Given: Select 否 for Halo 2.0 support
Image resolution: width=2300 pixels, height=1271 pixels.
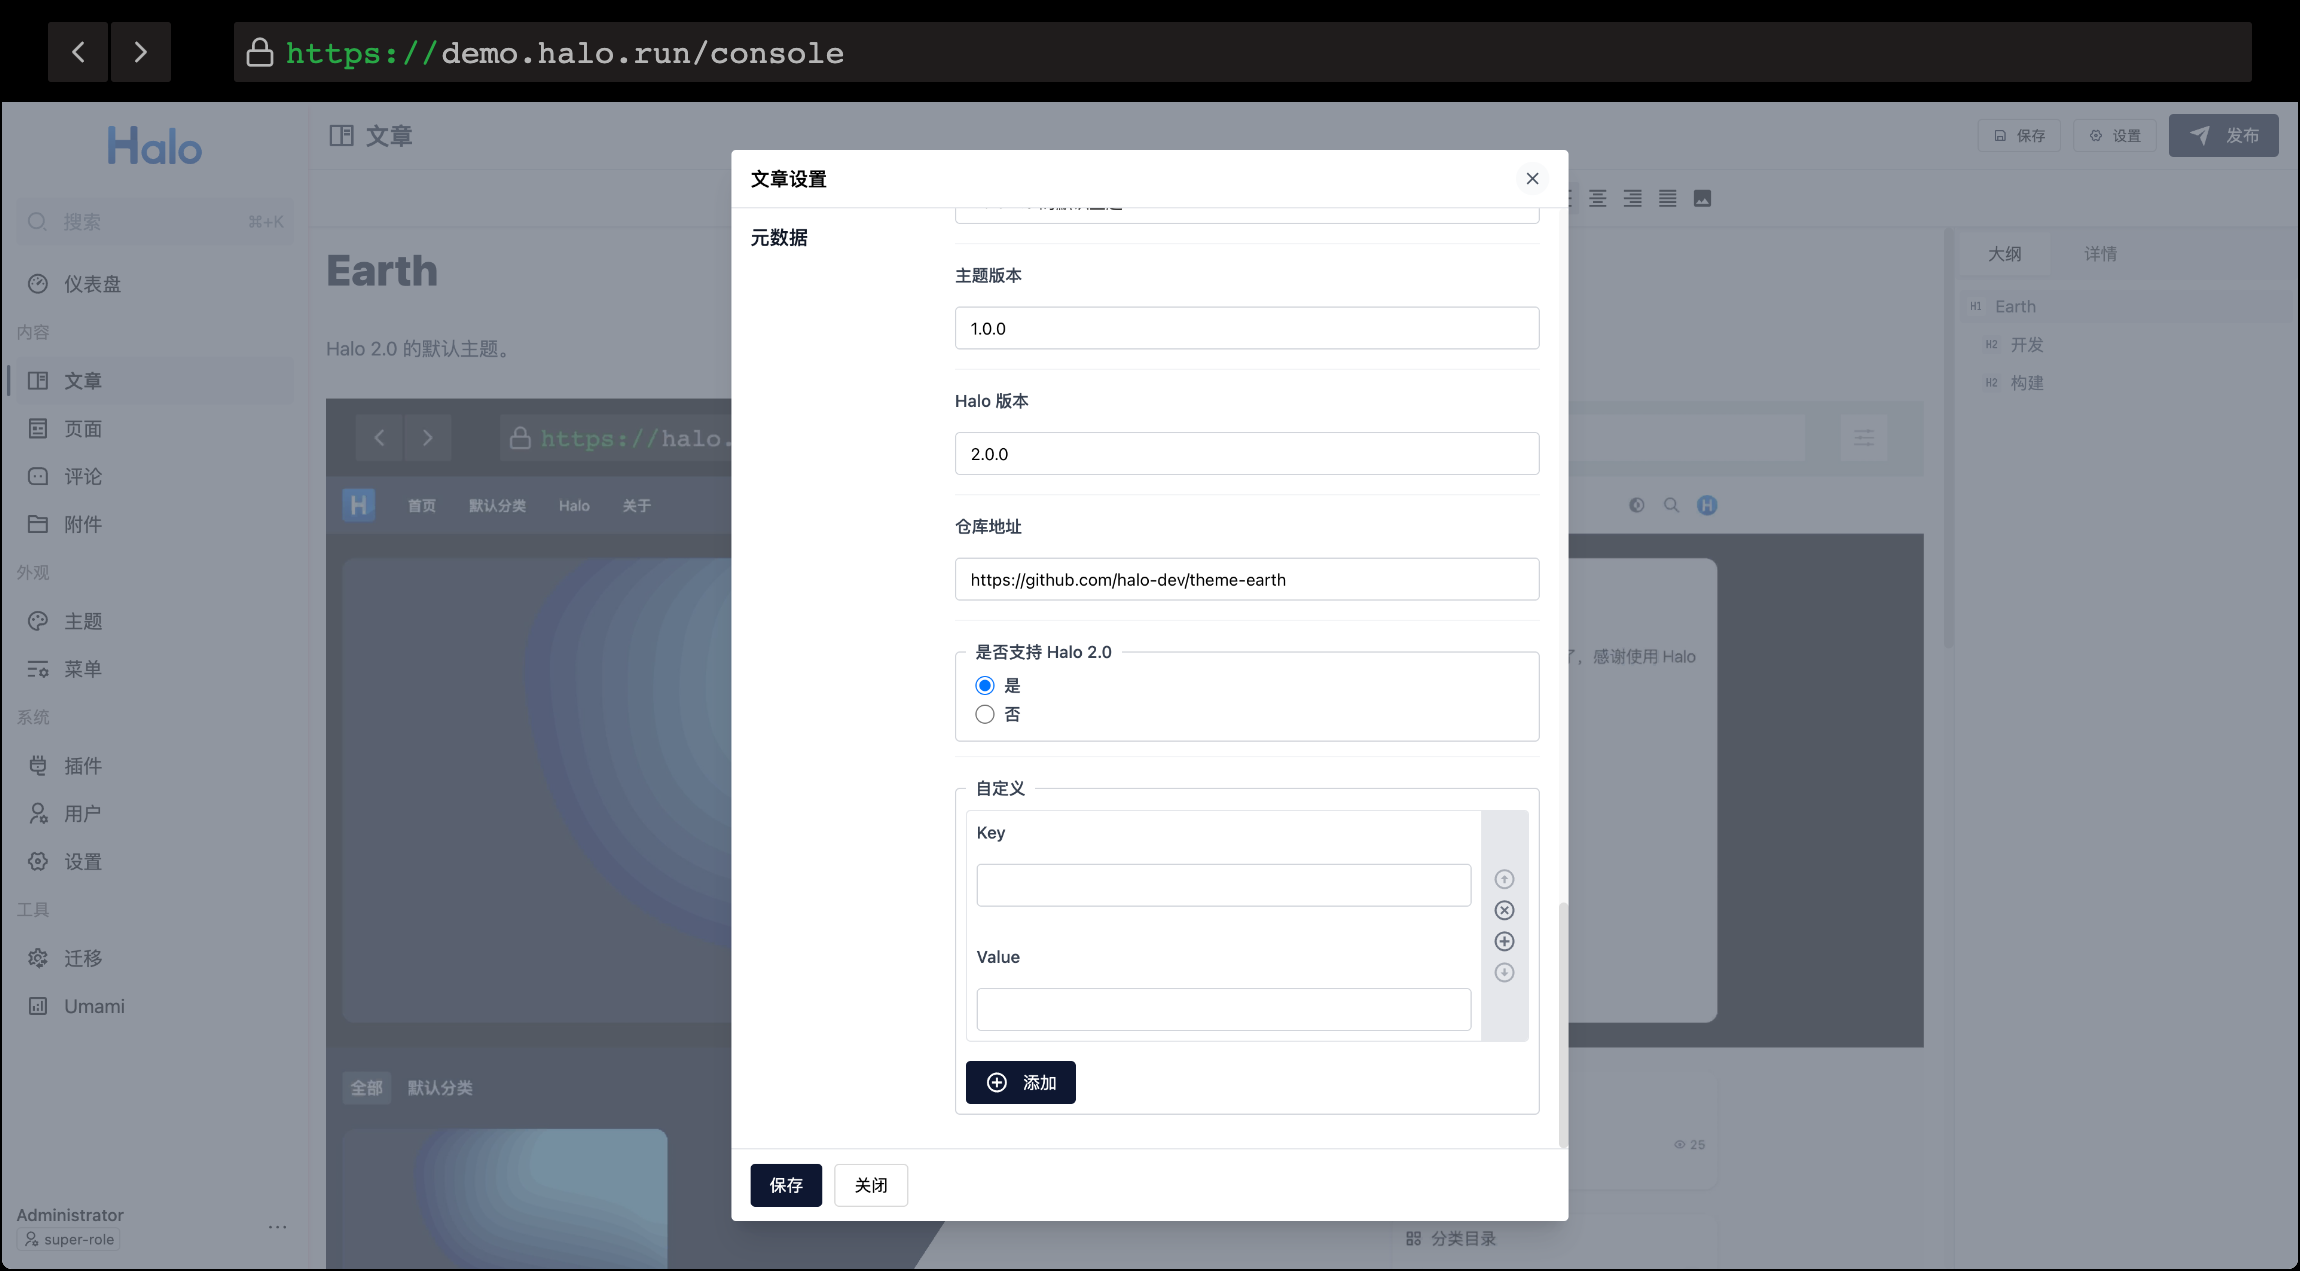Looking at the screenshot, I should [x=984, y=714].
